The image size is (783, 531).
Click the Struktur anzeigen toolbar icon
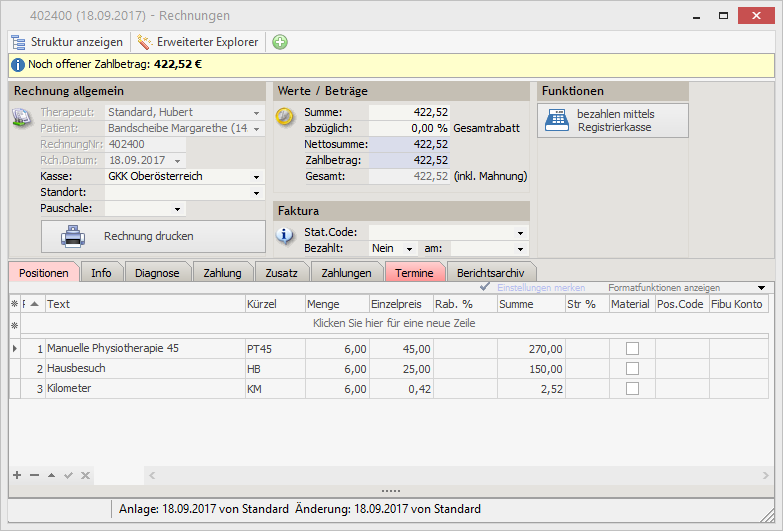pyautogui.click(x=19, y=42)
